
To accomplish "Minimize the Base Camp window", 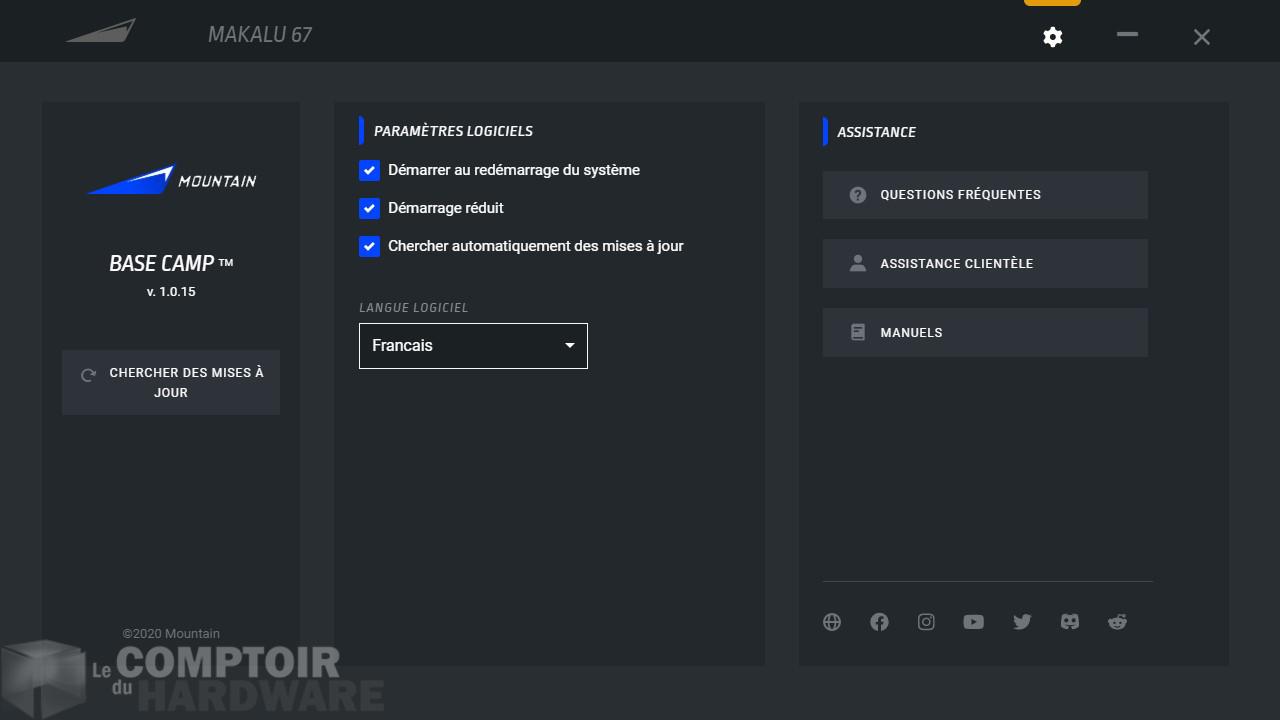I will click(x=1127, y=35).
